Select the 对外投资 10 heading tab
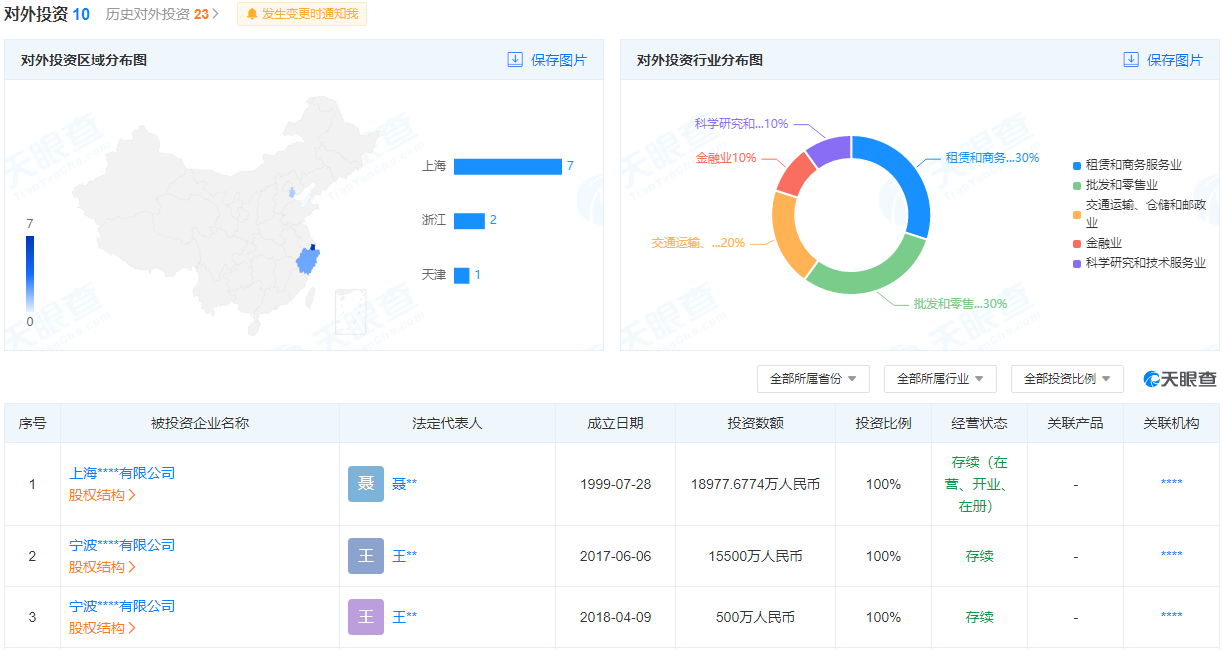 click(x=47, y=14)
